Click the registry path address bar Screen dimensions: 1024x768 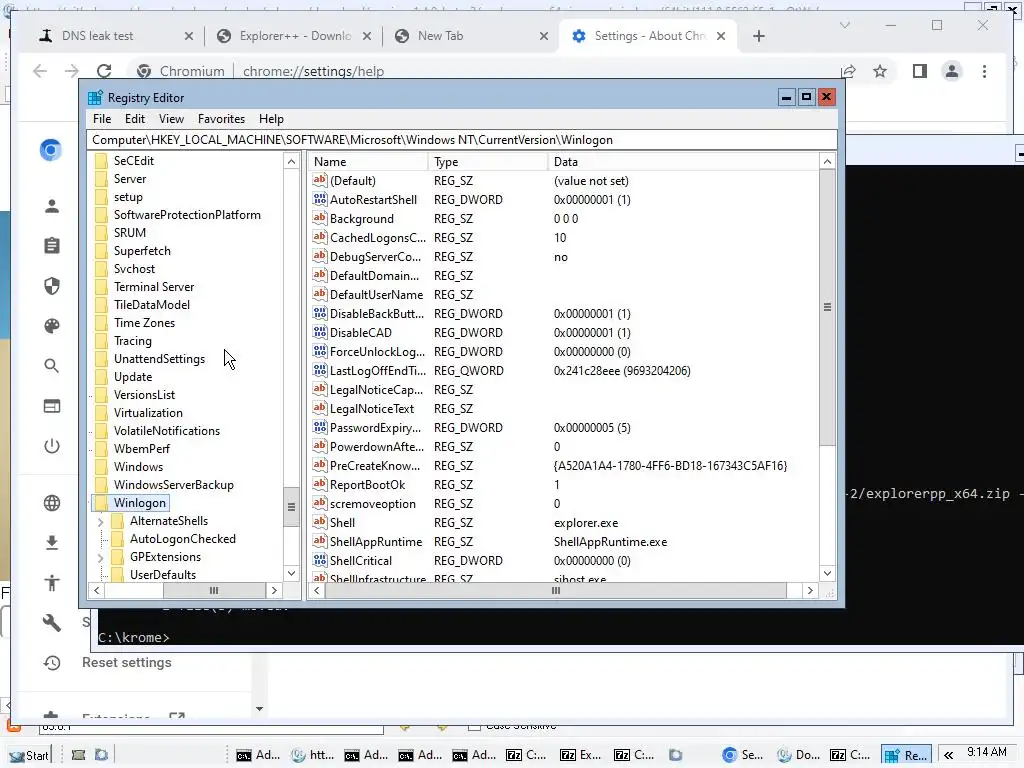pyautogui.click(x=461, y=140)
